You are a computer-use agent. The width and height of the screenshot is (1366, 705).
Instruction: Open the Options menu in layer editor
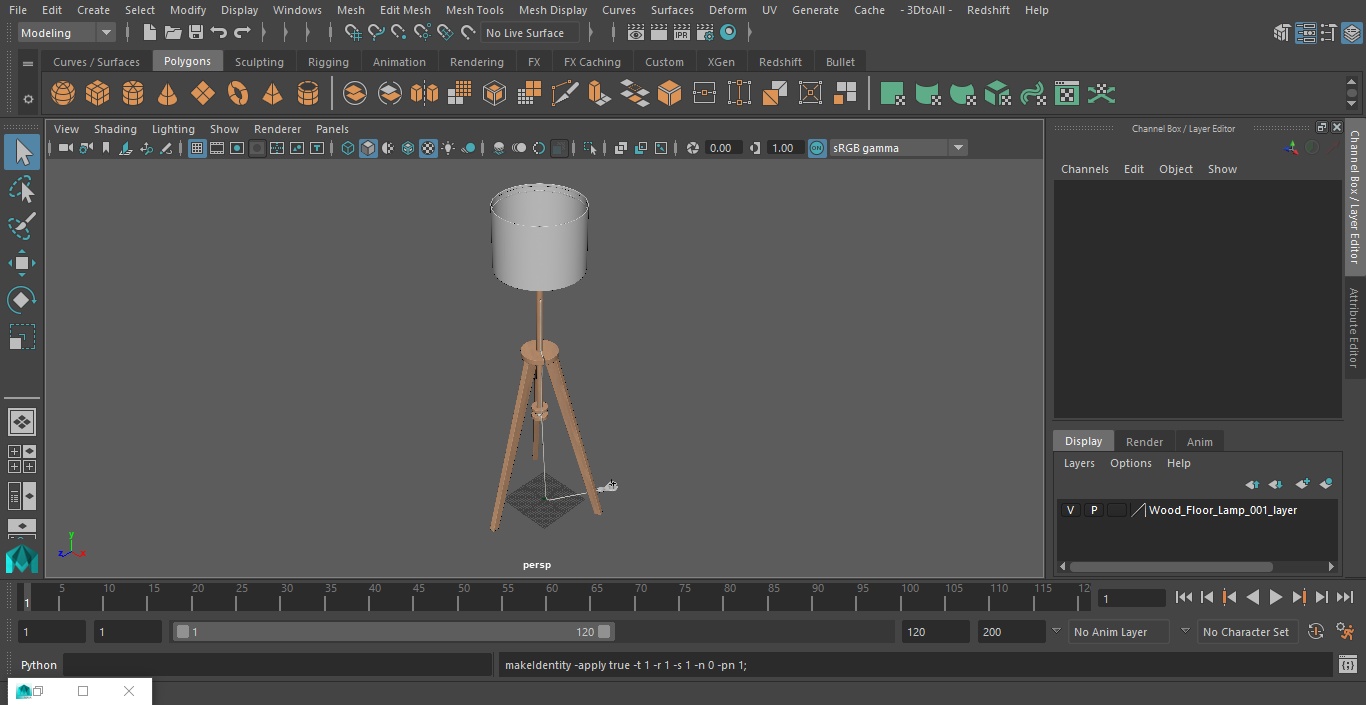pyautogui.click(x=1131, y=463)
